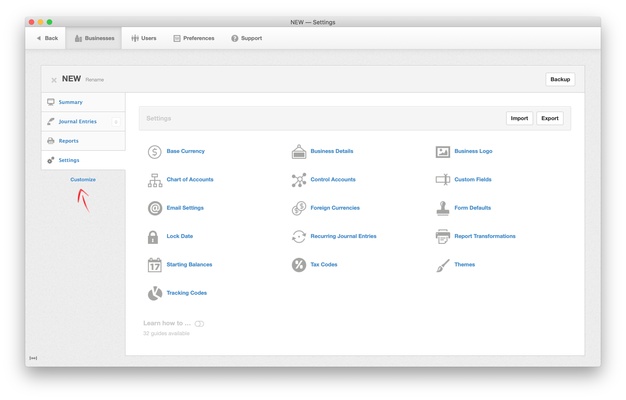Select Reports in the sidebar

pos(83,141)
